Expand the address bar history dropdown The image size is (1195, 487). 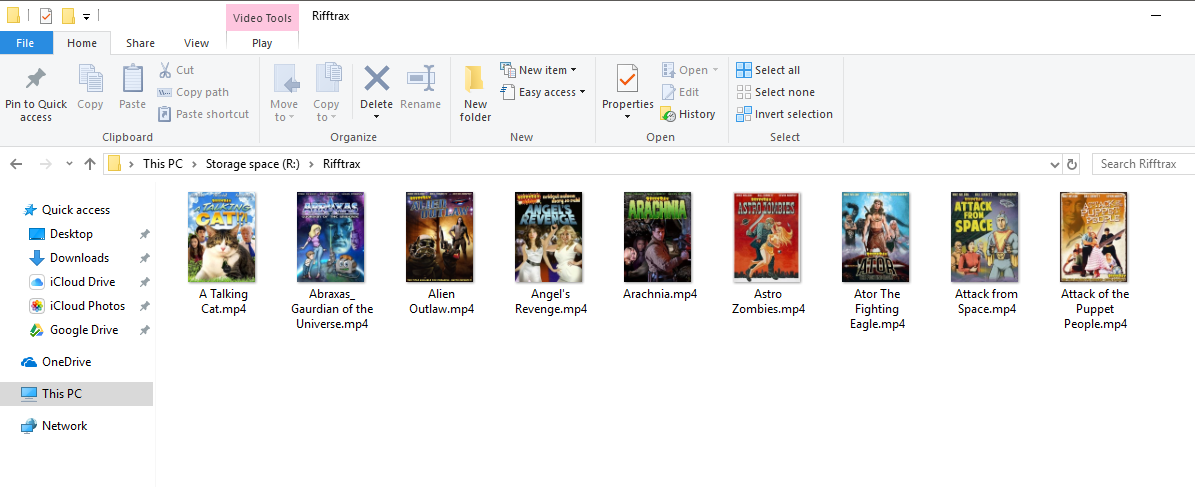point(1055,164)
